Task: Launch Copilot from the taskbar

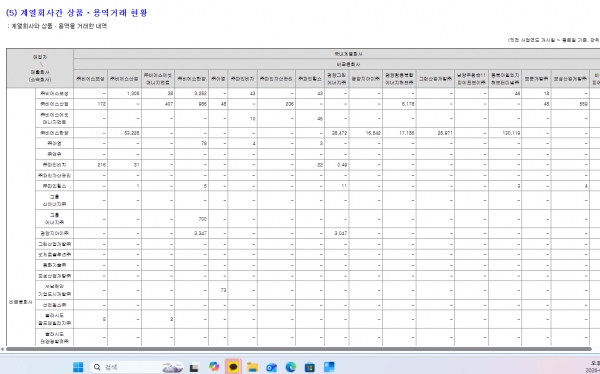Action: pyautogui.click(x=214, y=367)
